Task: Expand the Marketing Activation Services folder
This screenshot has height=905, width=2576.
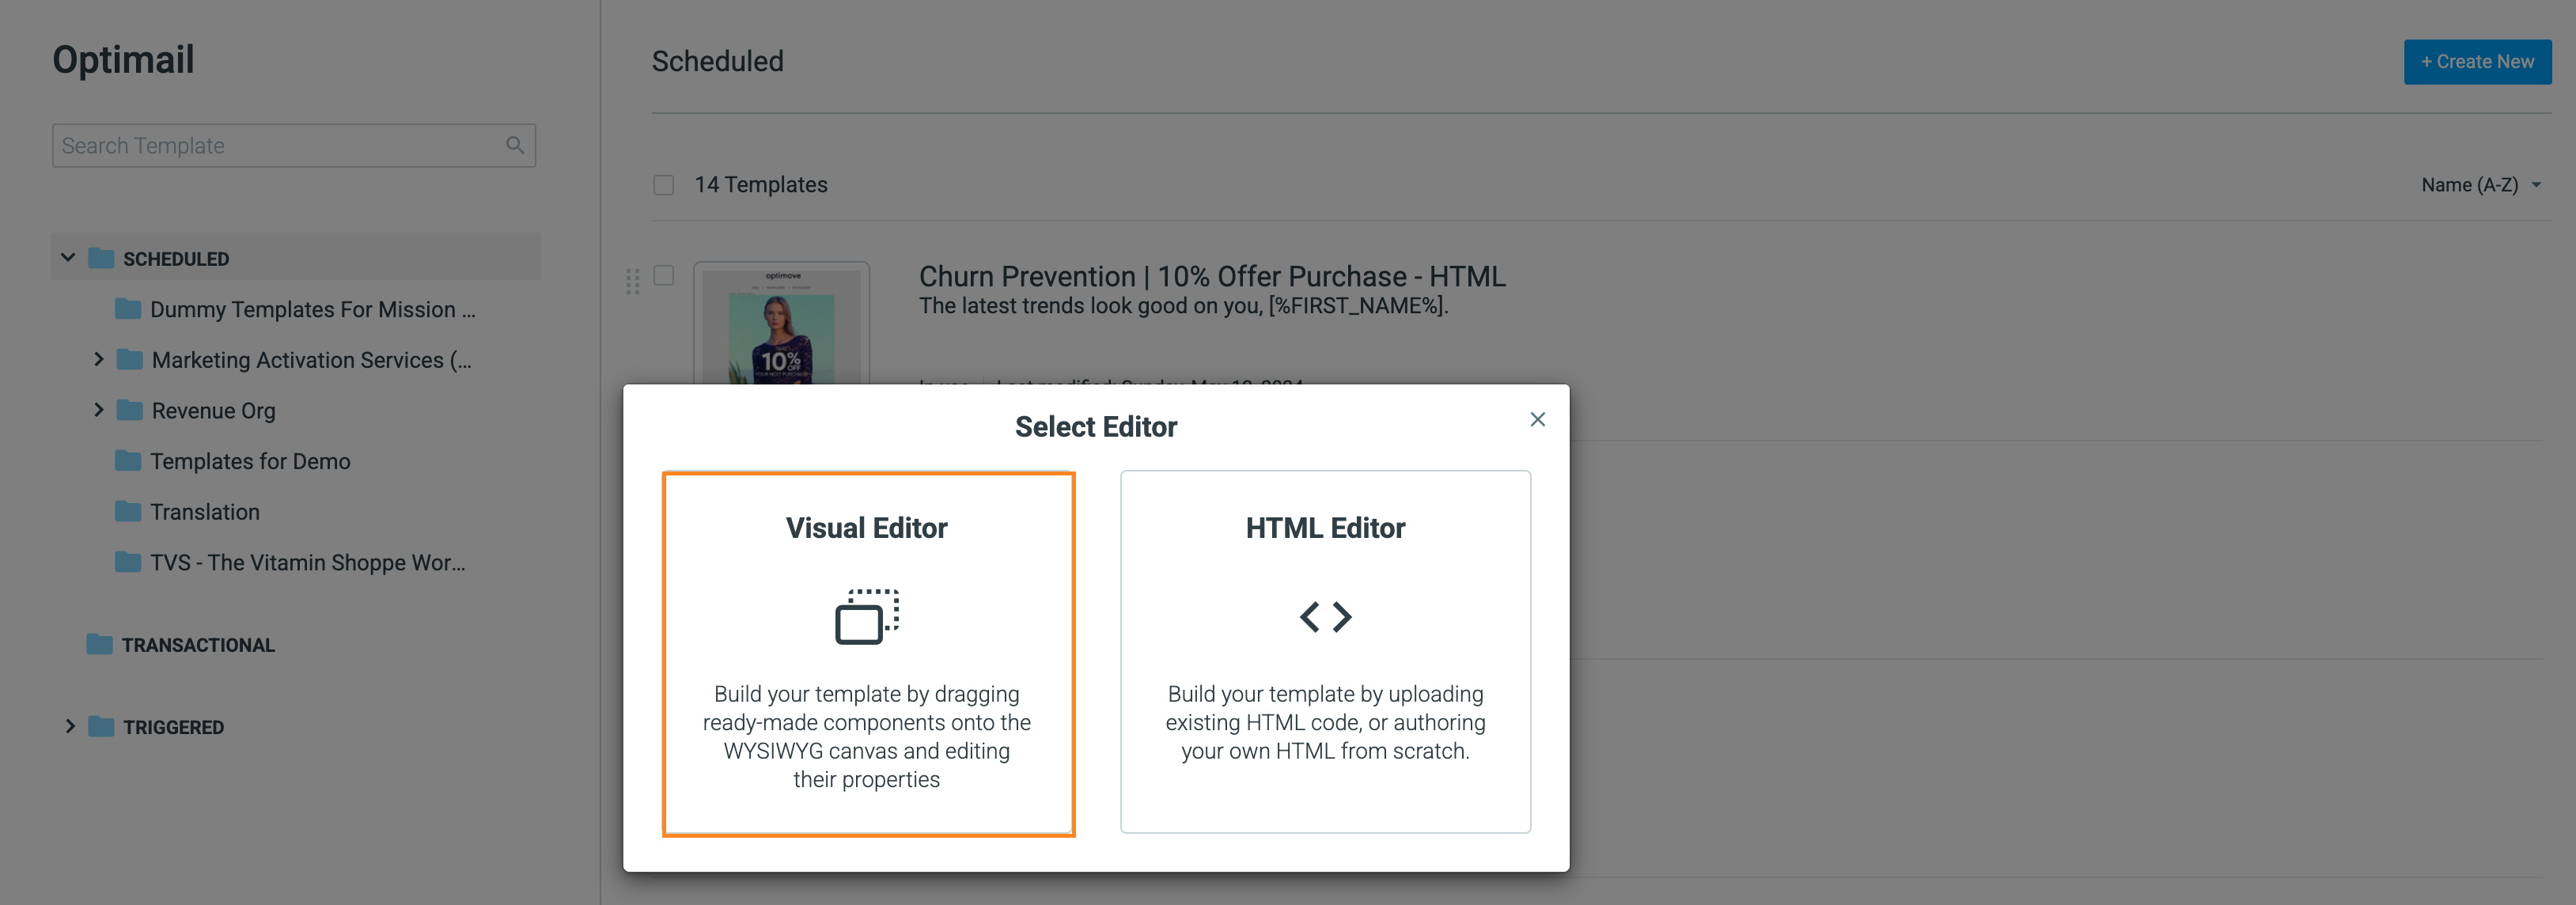Action: point(98,359)
